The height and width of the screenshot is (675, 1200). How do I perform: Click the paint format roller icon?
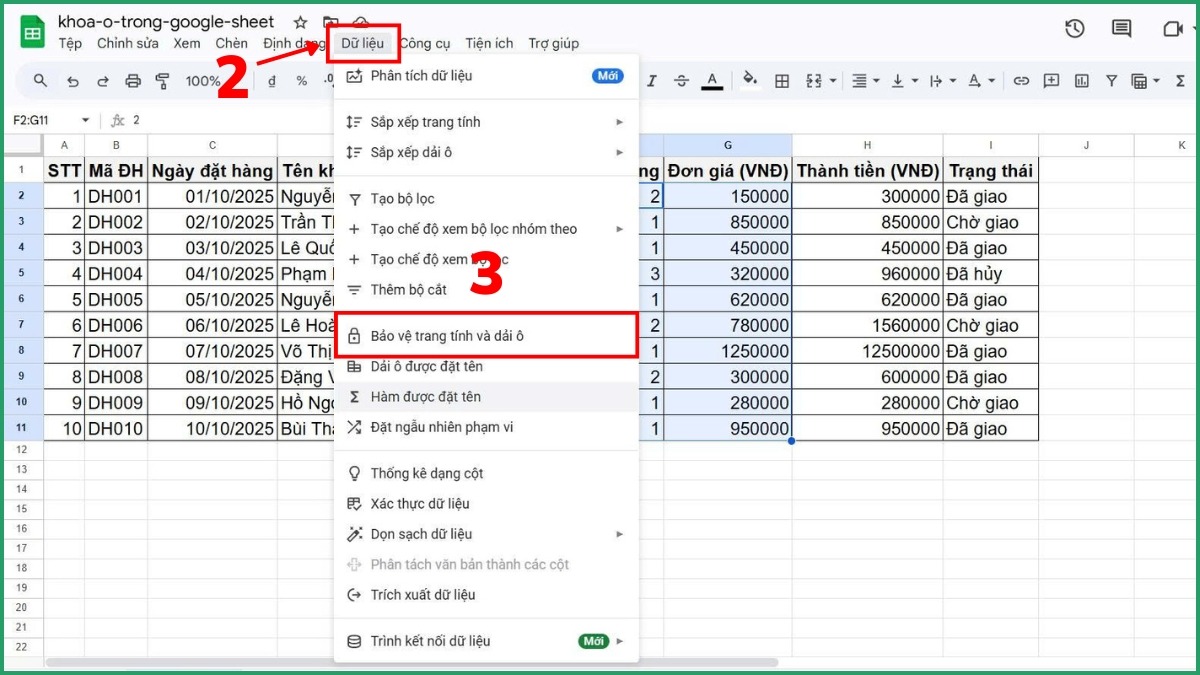tap(163, 81)
